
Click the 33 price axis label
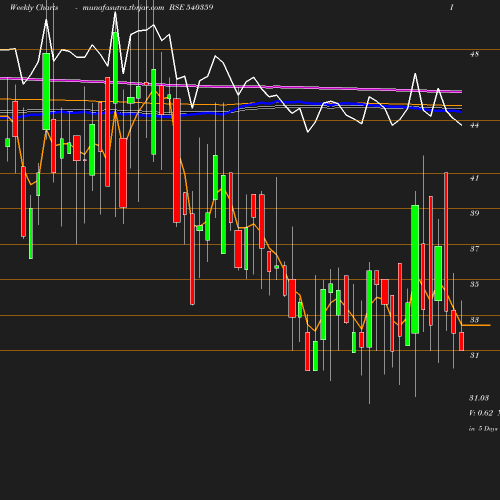(474, 320)
